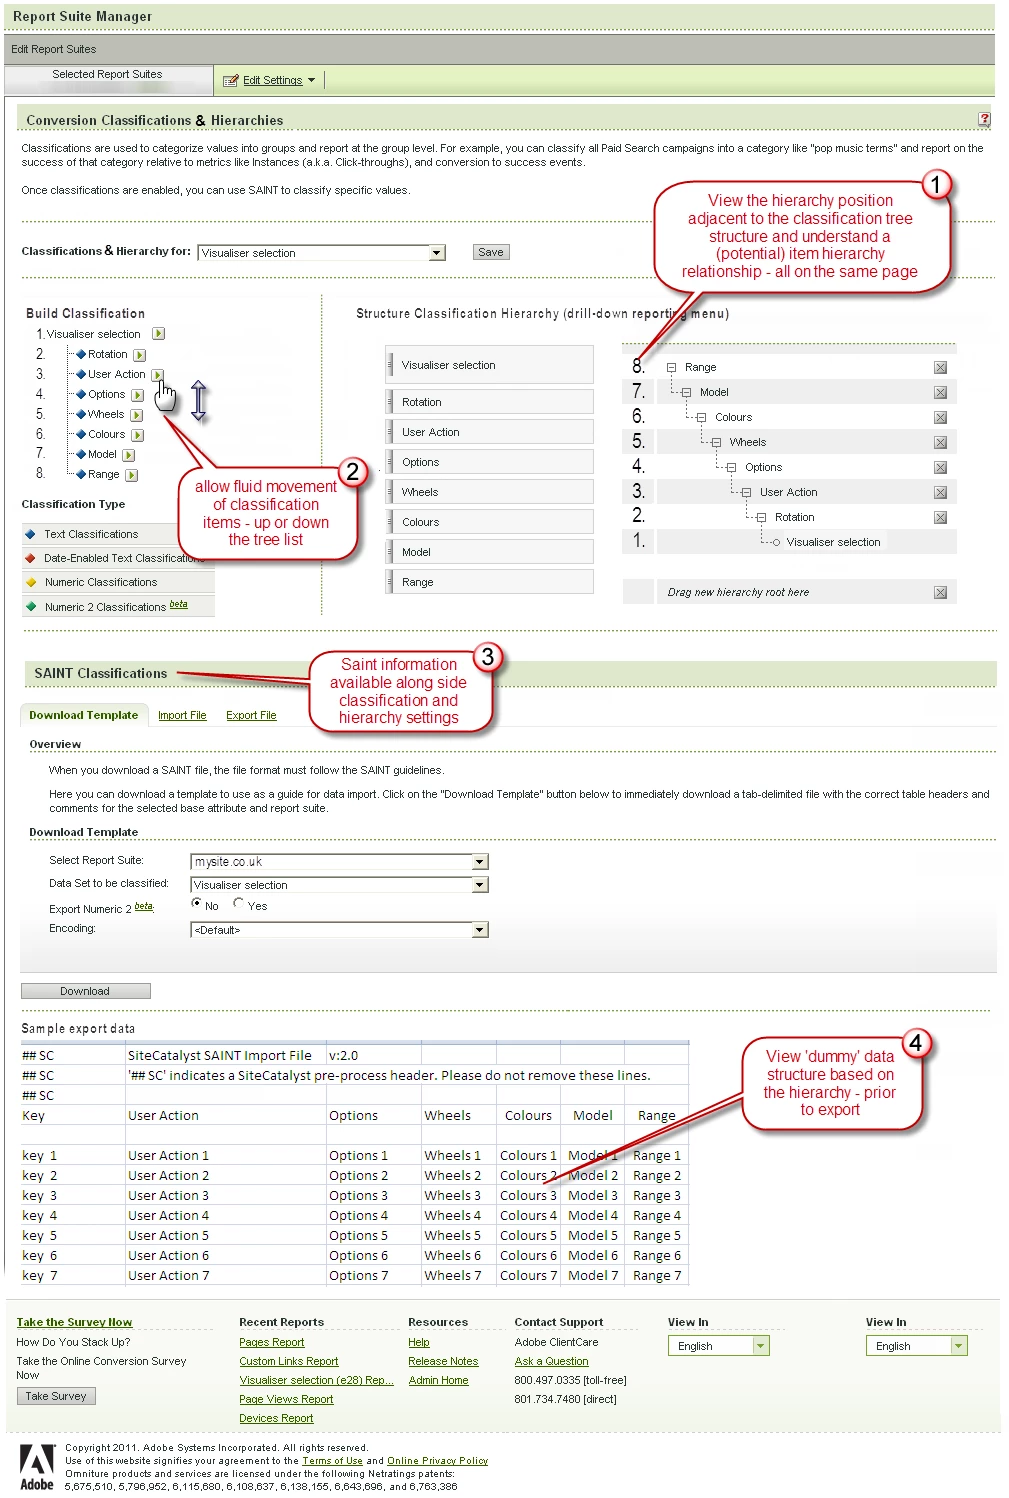Click the arrow icon beside Wheels classification
The width and height of the screenshot is (1009, 1498).
coord(137,415)
